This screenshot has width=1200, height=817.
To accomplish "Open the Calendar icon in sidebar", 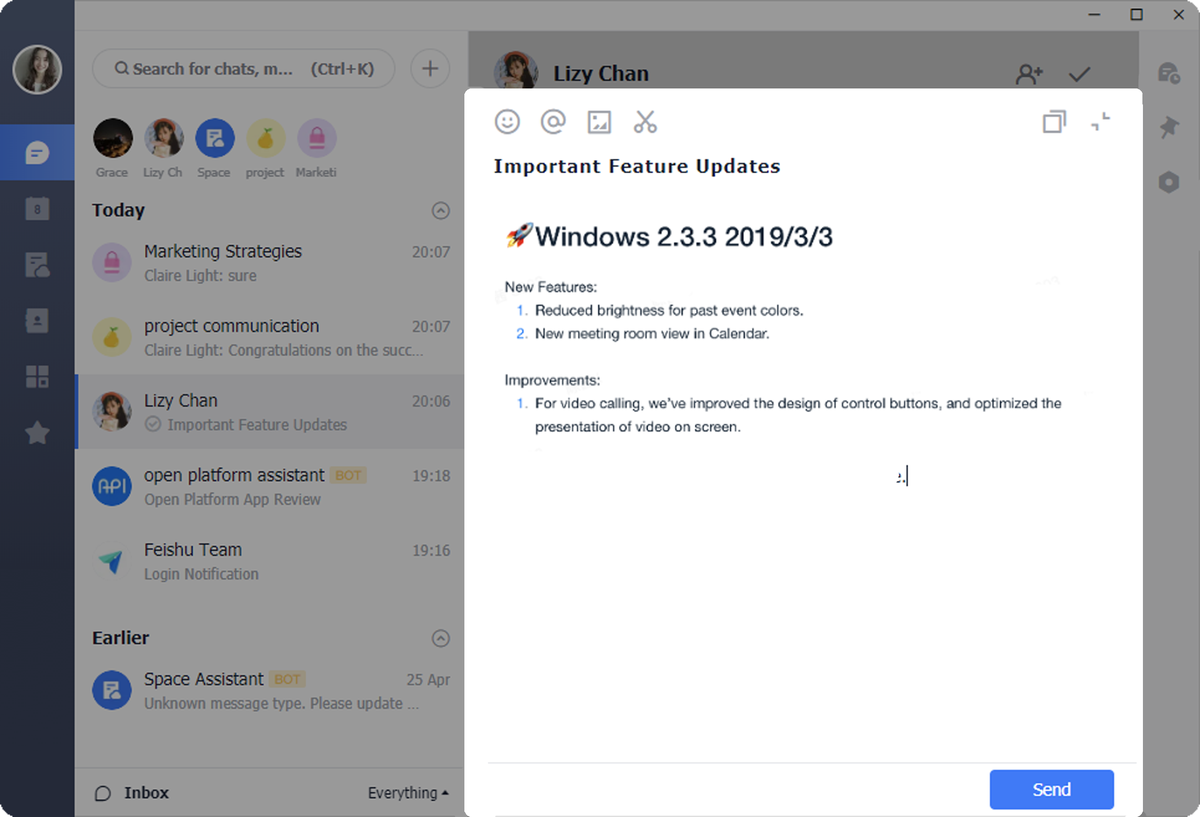I will pyautogui.click(x=37, y=209).
